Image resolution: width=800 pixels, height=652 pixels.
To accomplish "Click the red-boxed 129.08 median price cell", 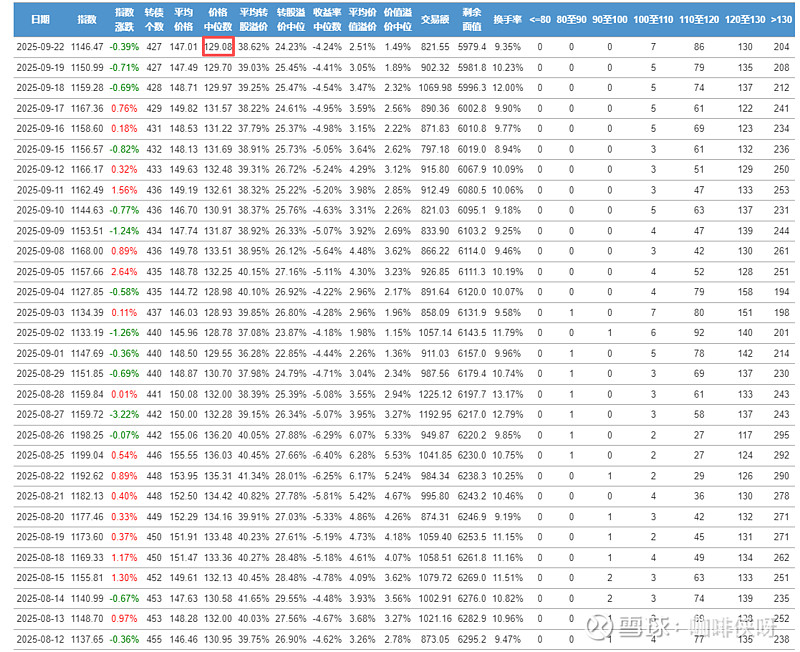I will coord(217,47).
